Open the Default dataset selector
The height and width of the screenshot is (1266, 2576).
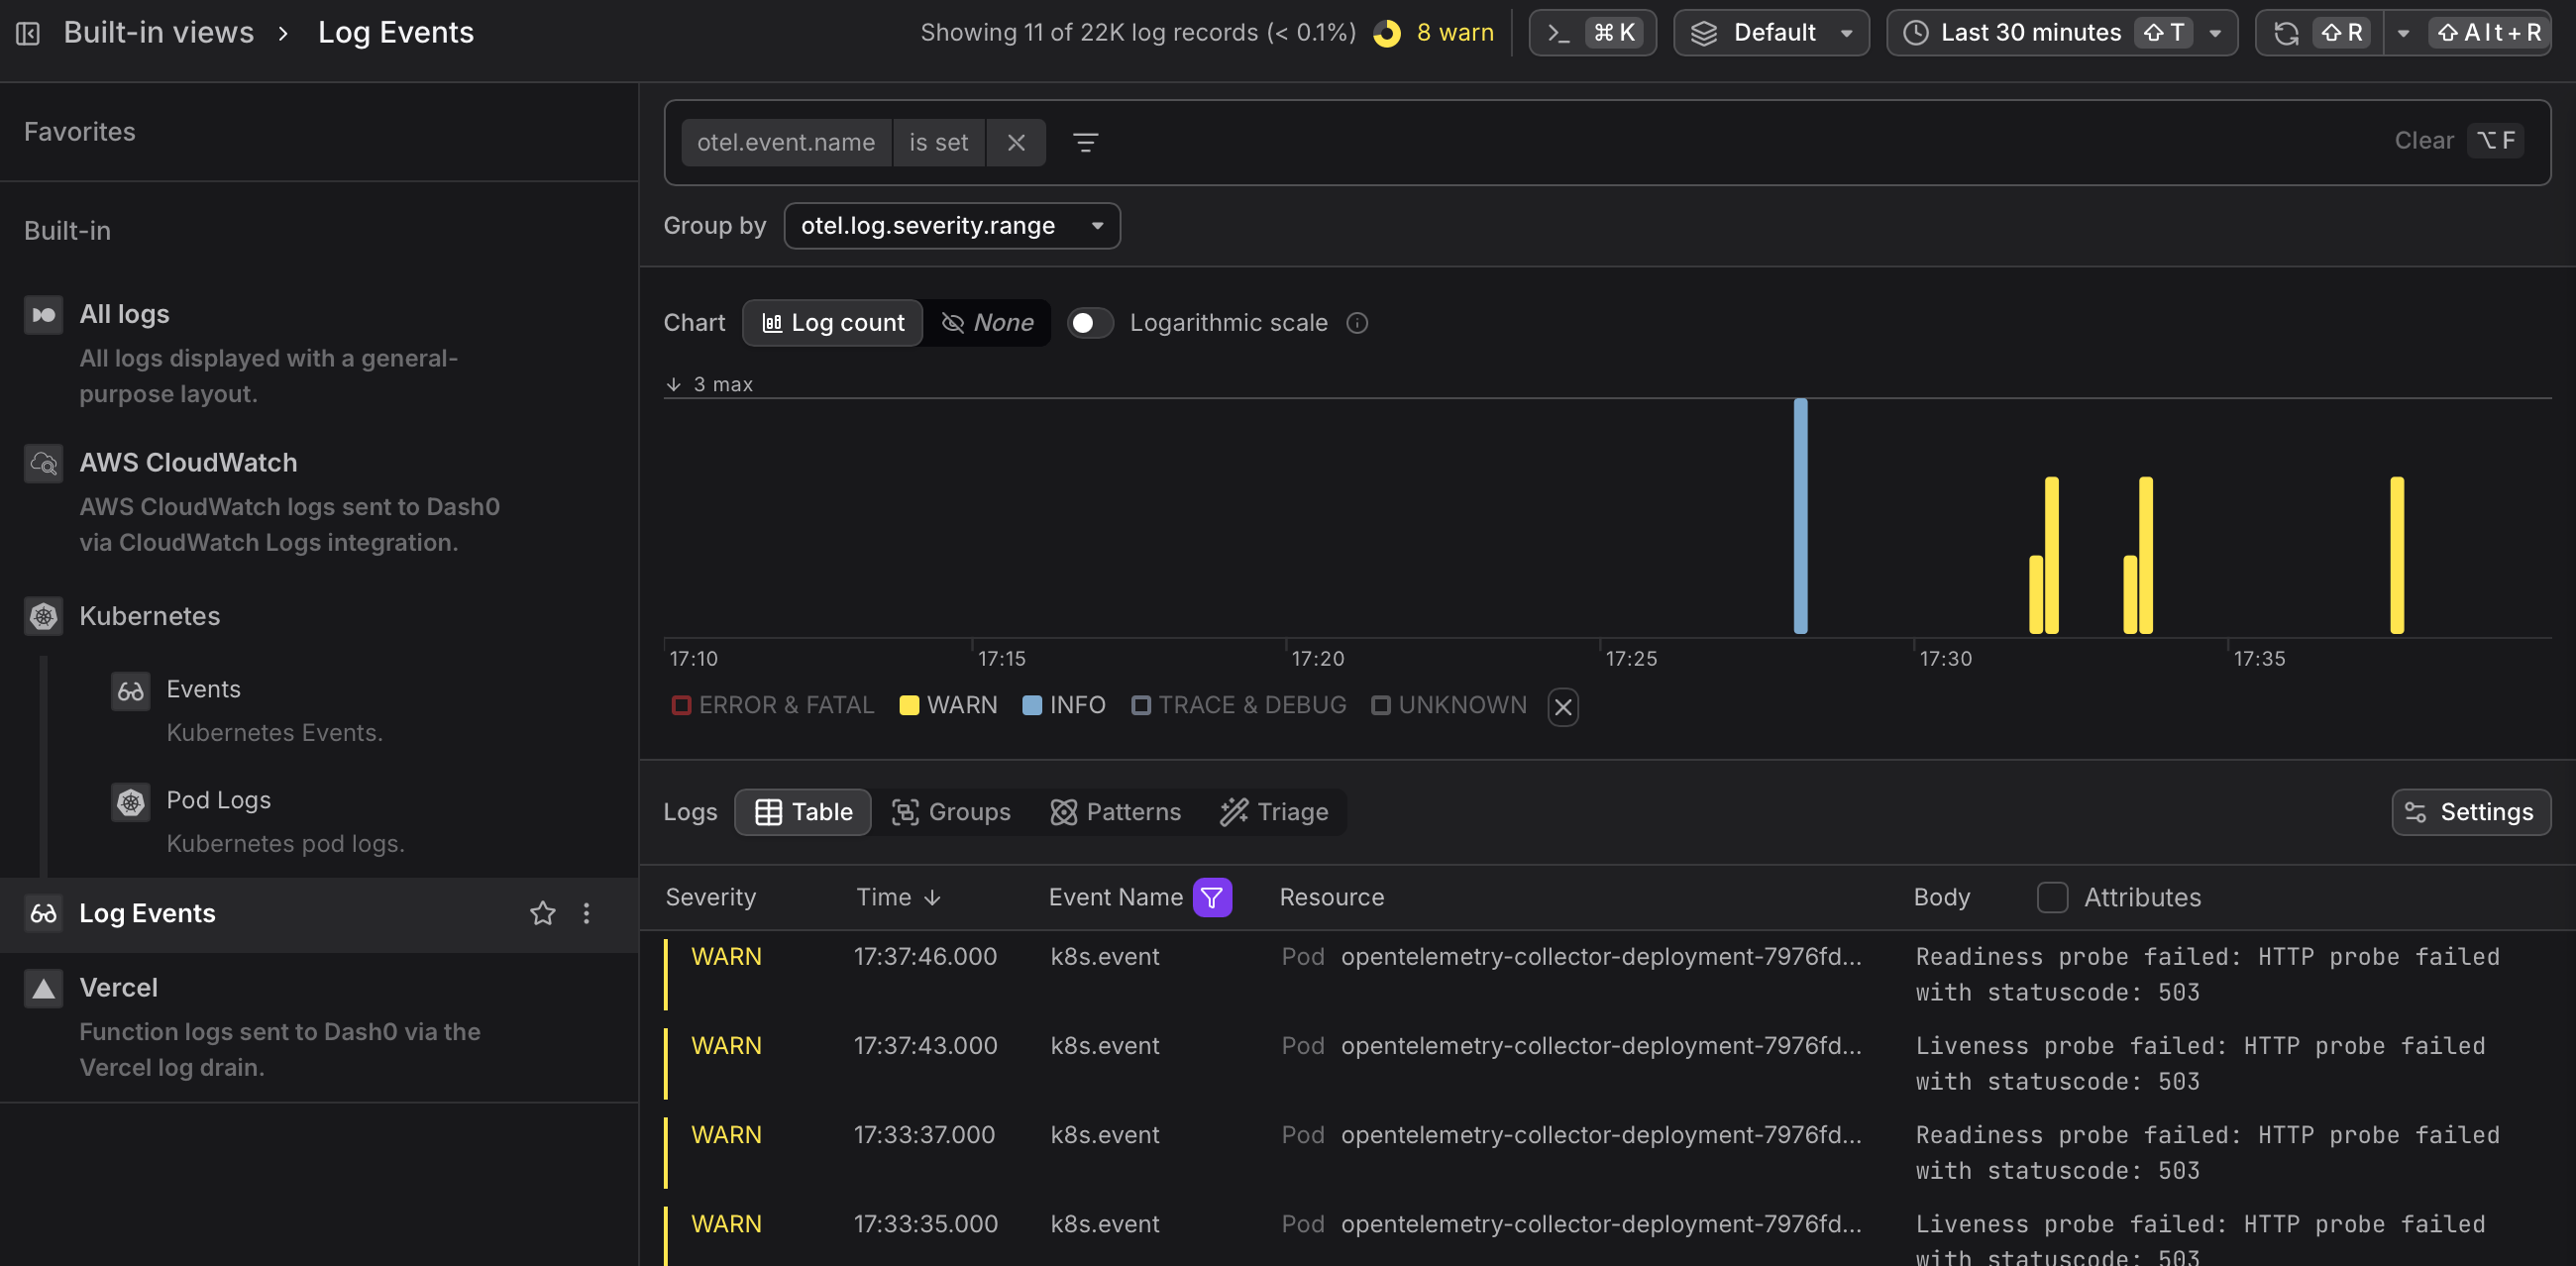coord(1770,32)
